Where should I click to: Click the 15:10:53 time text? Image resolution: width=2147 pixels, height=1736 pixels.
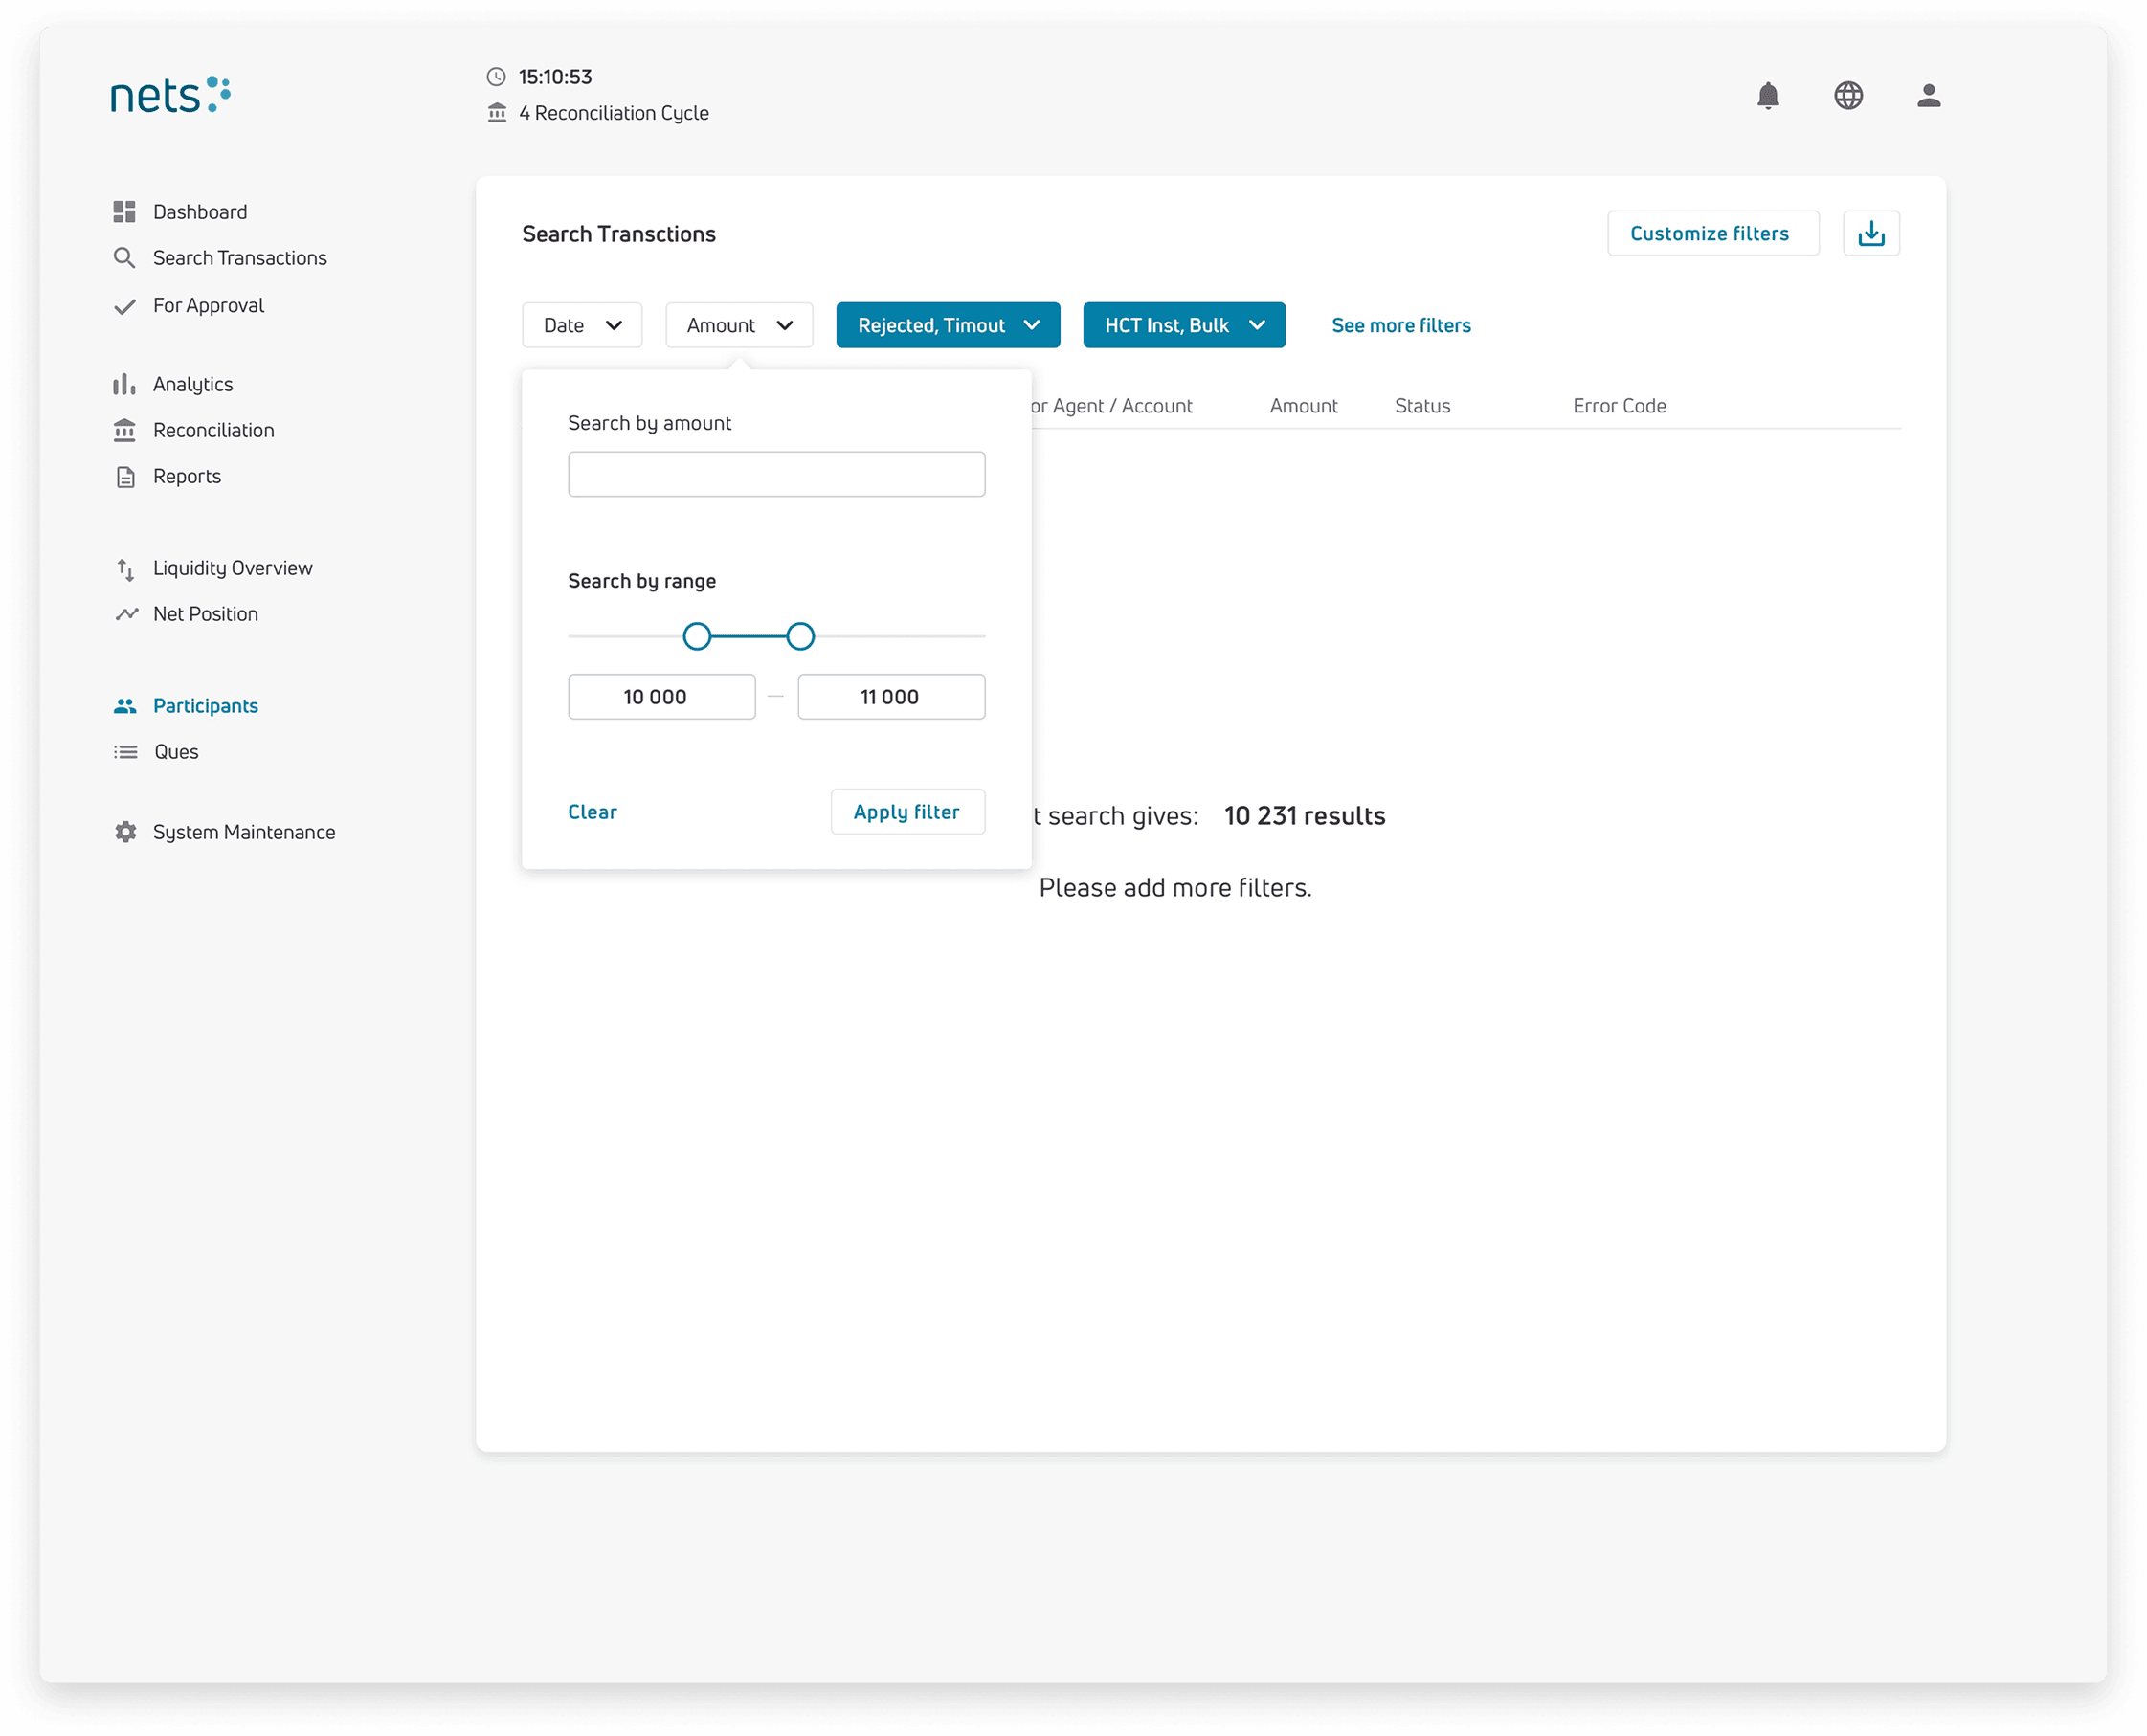click(555, 77)
